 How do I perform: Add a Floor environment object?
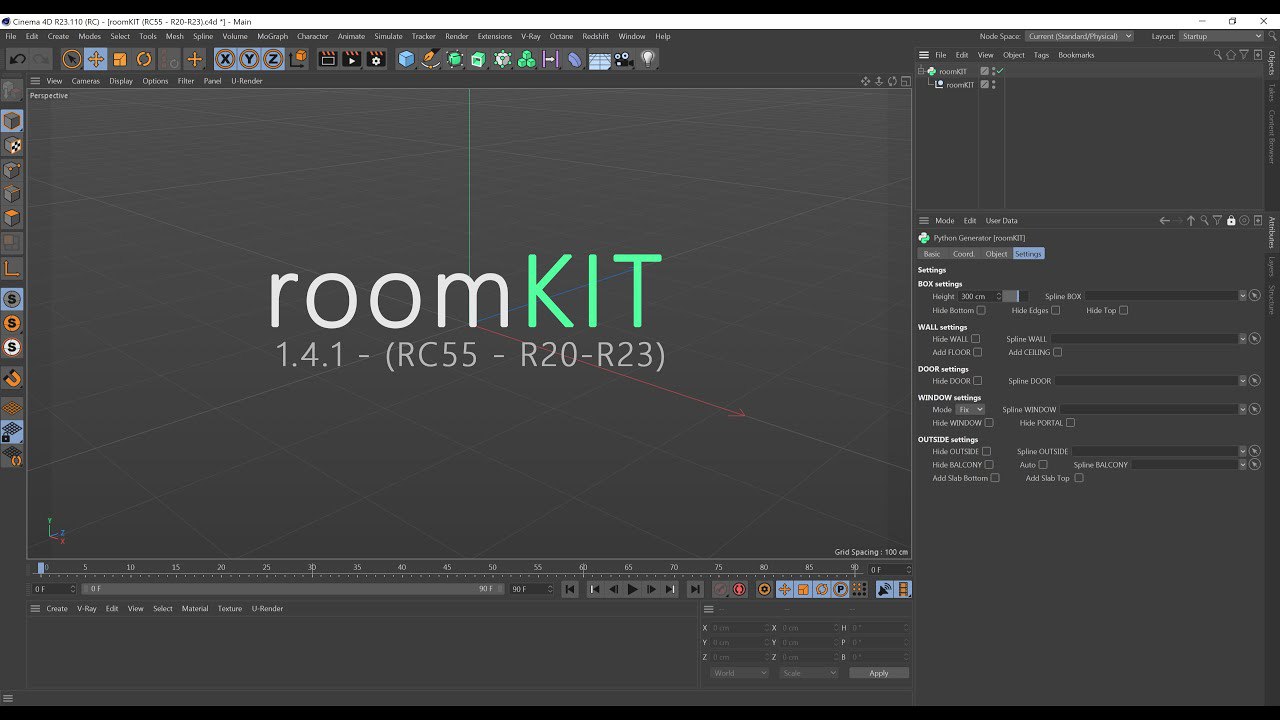pyautogui.click(x=599, y=59)
